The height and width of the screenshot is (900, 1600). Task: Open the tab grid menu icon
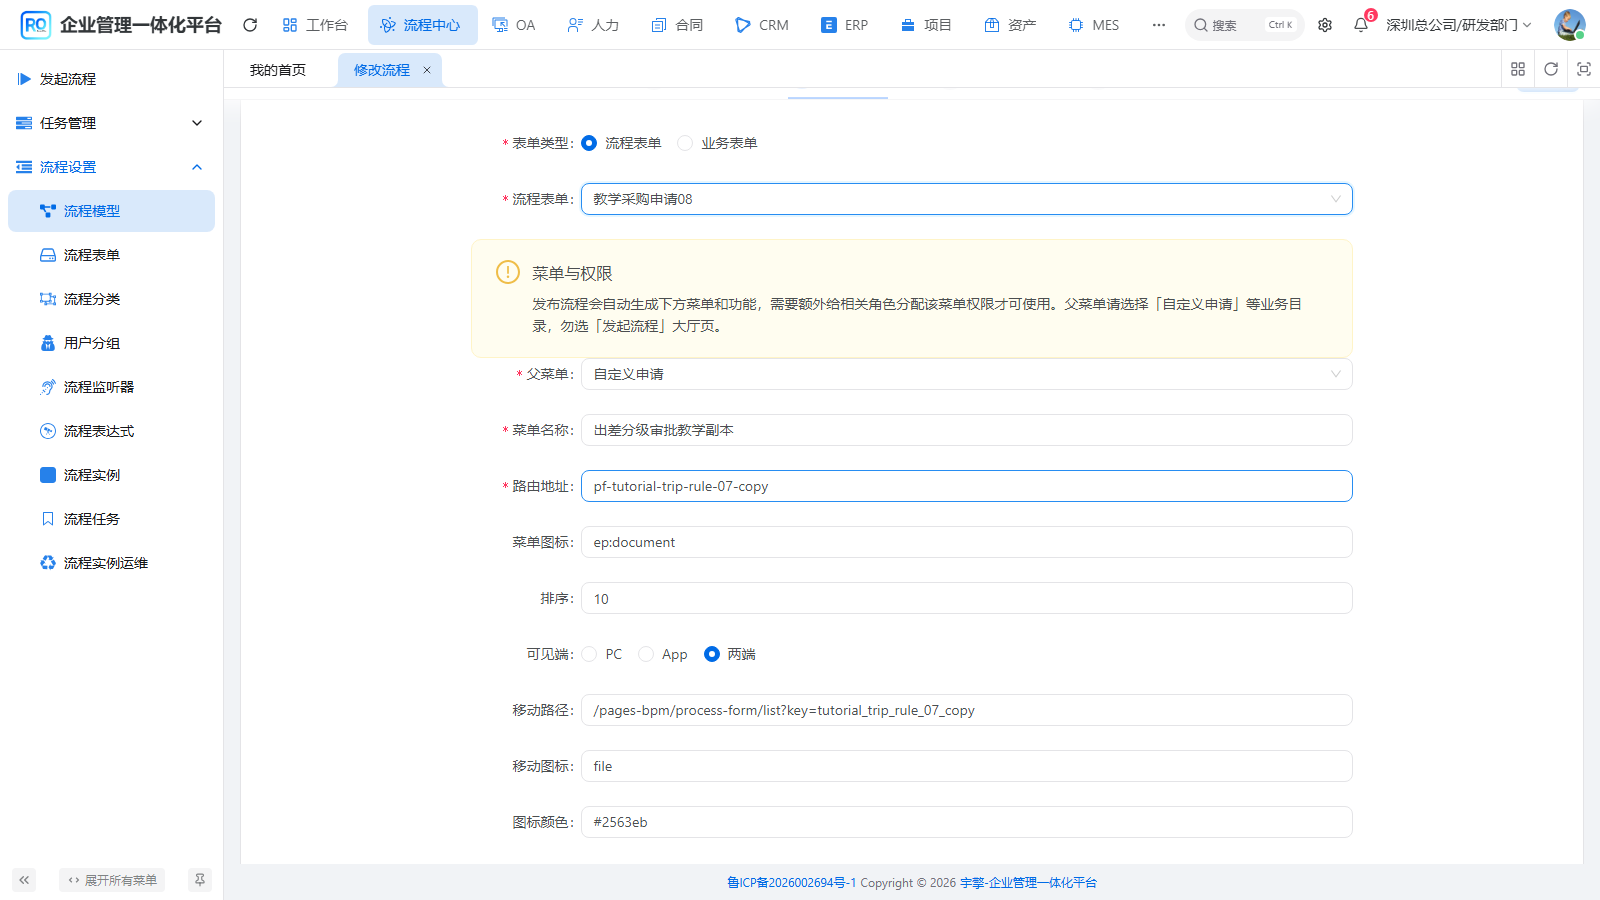tap(1518, 69)
